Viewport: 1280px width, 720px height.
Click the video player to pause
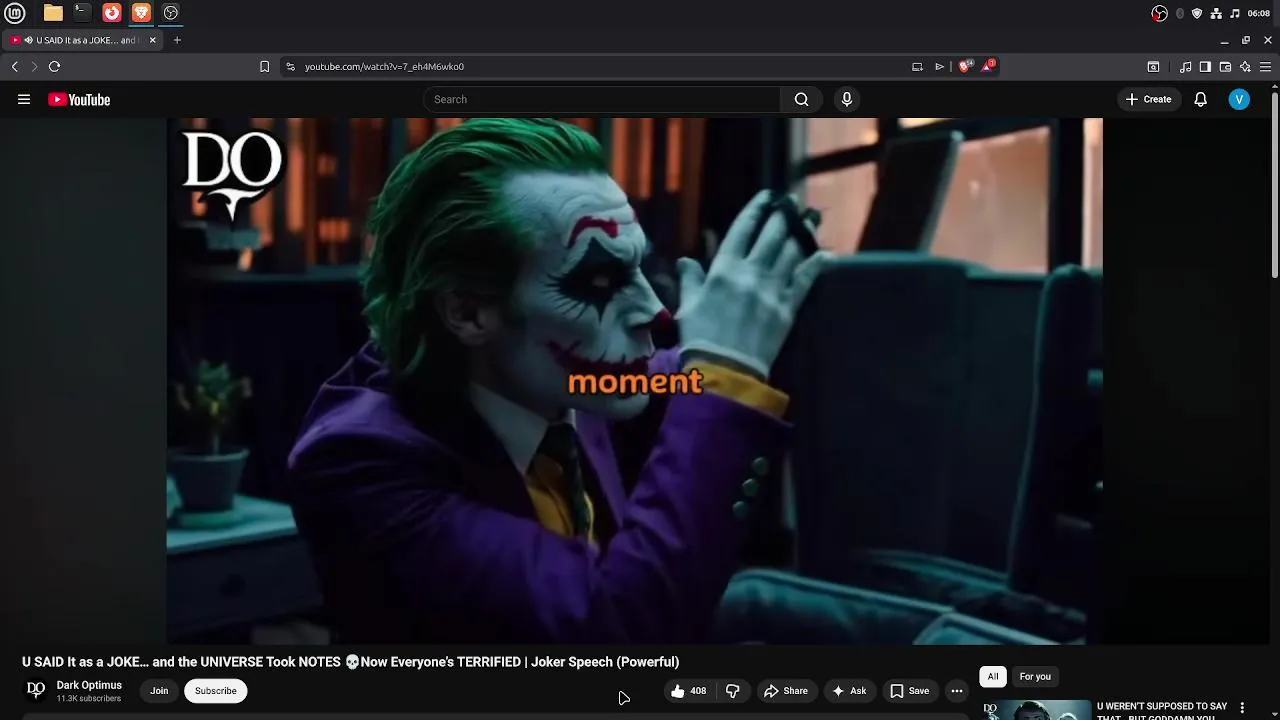tap(634, 381)
